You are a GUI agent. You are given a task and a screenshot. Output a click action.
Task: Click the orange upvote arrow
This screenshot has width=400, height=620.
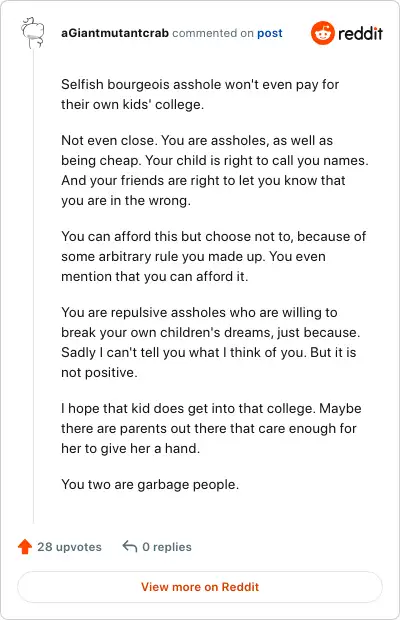click(25, 546)
